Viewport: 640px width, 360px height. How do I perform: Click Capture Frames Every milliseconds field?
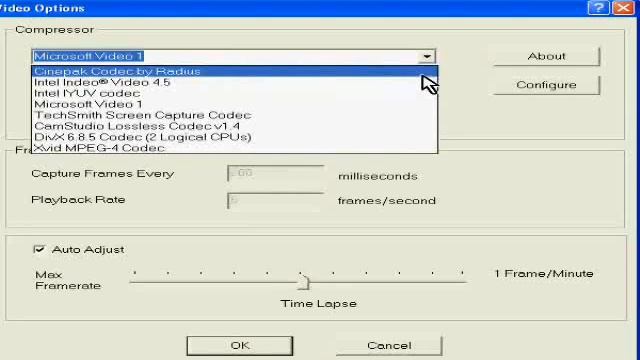(276, 173)
